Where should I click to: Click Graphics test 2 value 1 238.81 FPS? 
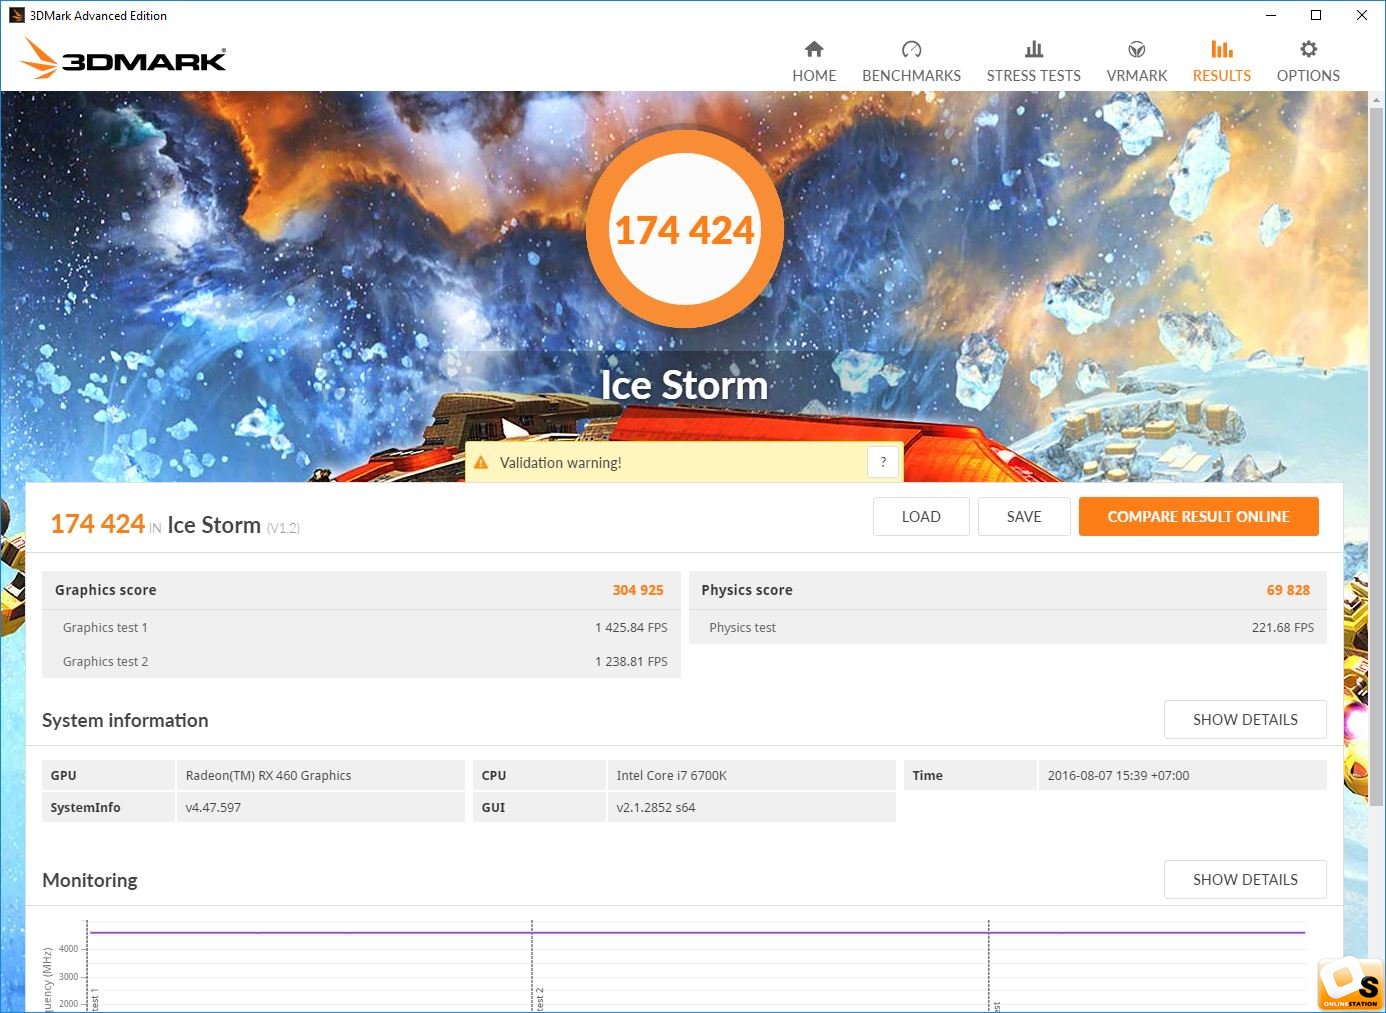[x=631, y=662]
